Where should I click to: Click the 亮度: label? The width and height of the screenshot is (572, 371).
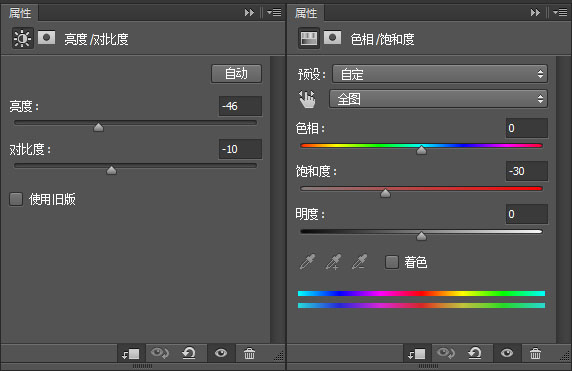pyautogui.click(x=24, y=107)
